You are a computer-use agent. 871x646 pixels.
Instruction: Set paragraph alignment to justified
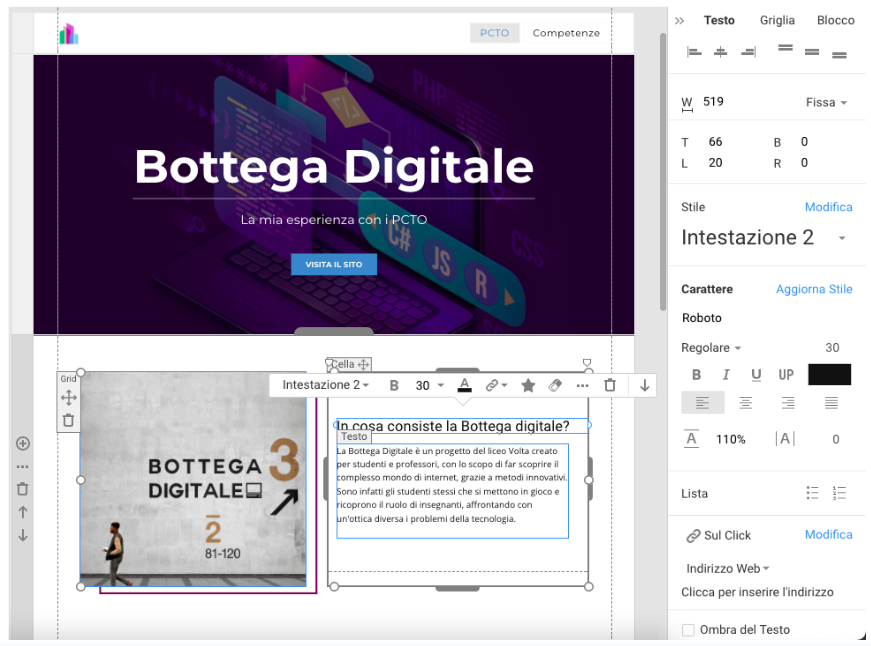[x=831, y=403]
